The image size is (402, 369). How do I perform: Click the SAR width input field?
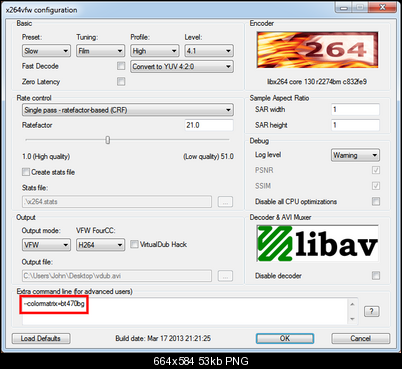coord(355,109)
